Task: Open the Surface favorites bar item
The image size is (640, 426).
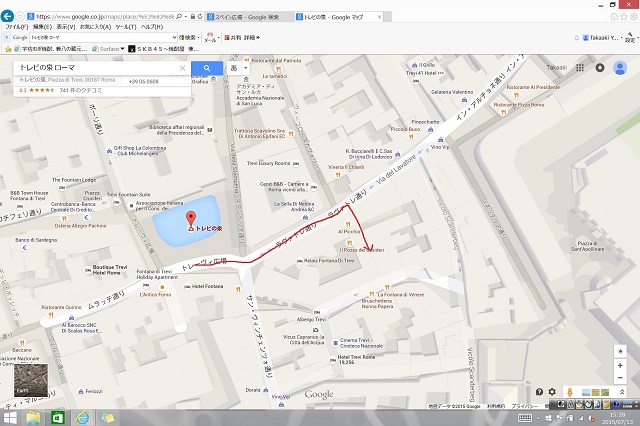Action: pos(106,49)
